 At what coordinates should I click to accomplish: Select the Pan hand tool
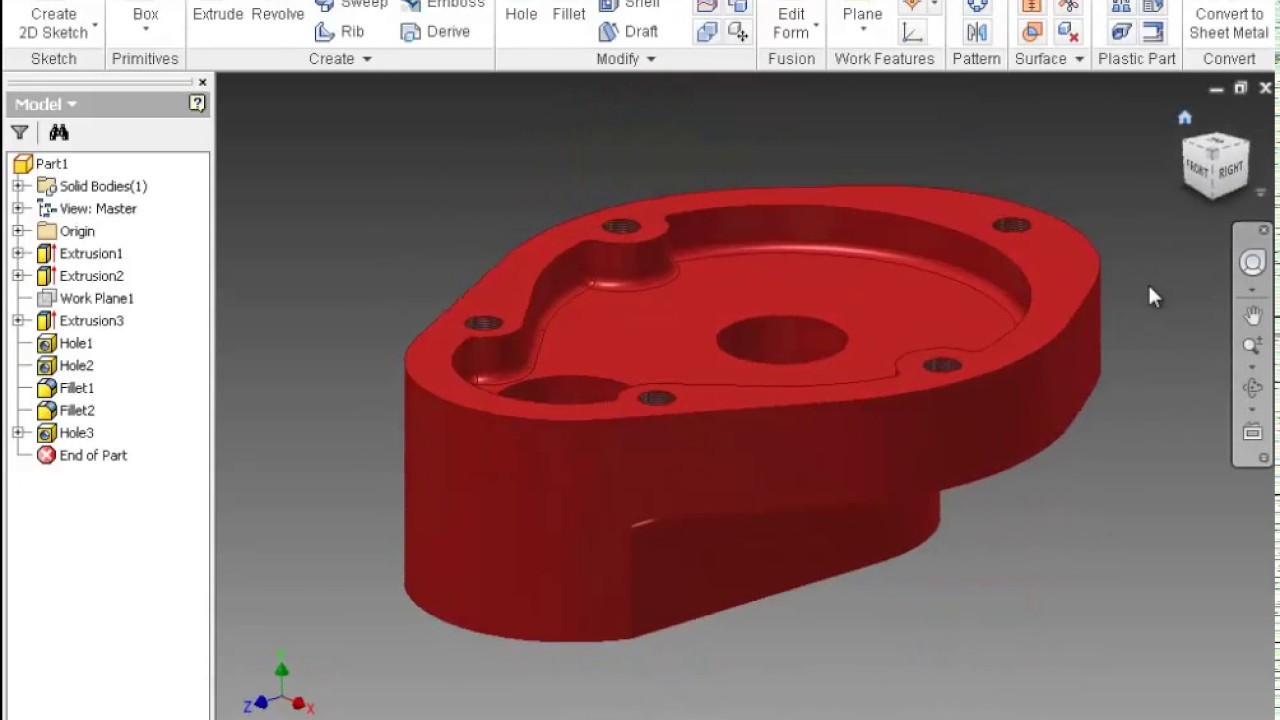pos(1252,315)
